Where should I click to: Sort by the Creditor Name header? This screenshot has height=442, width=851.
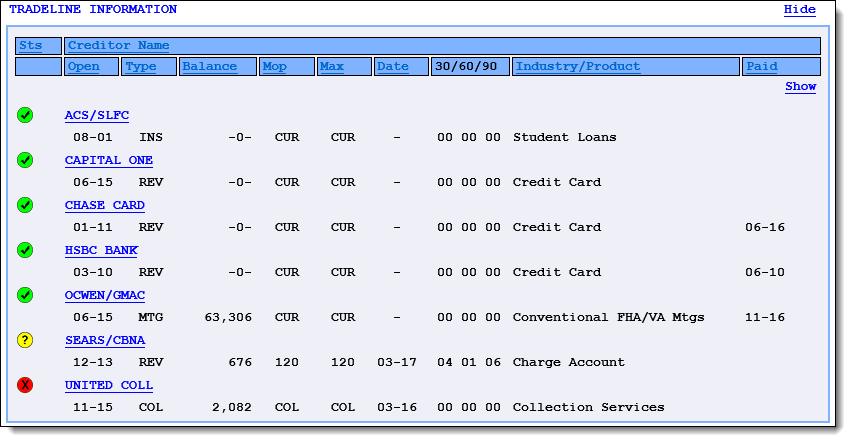[x=118, y=46]
